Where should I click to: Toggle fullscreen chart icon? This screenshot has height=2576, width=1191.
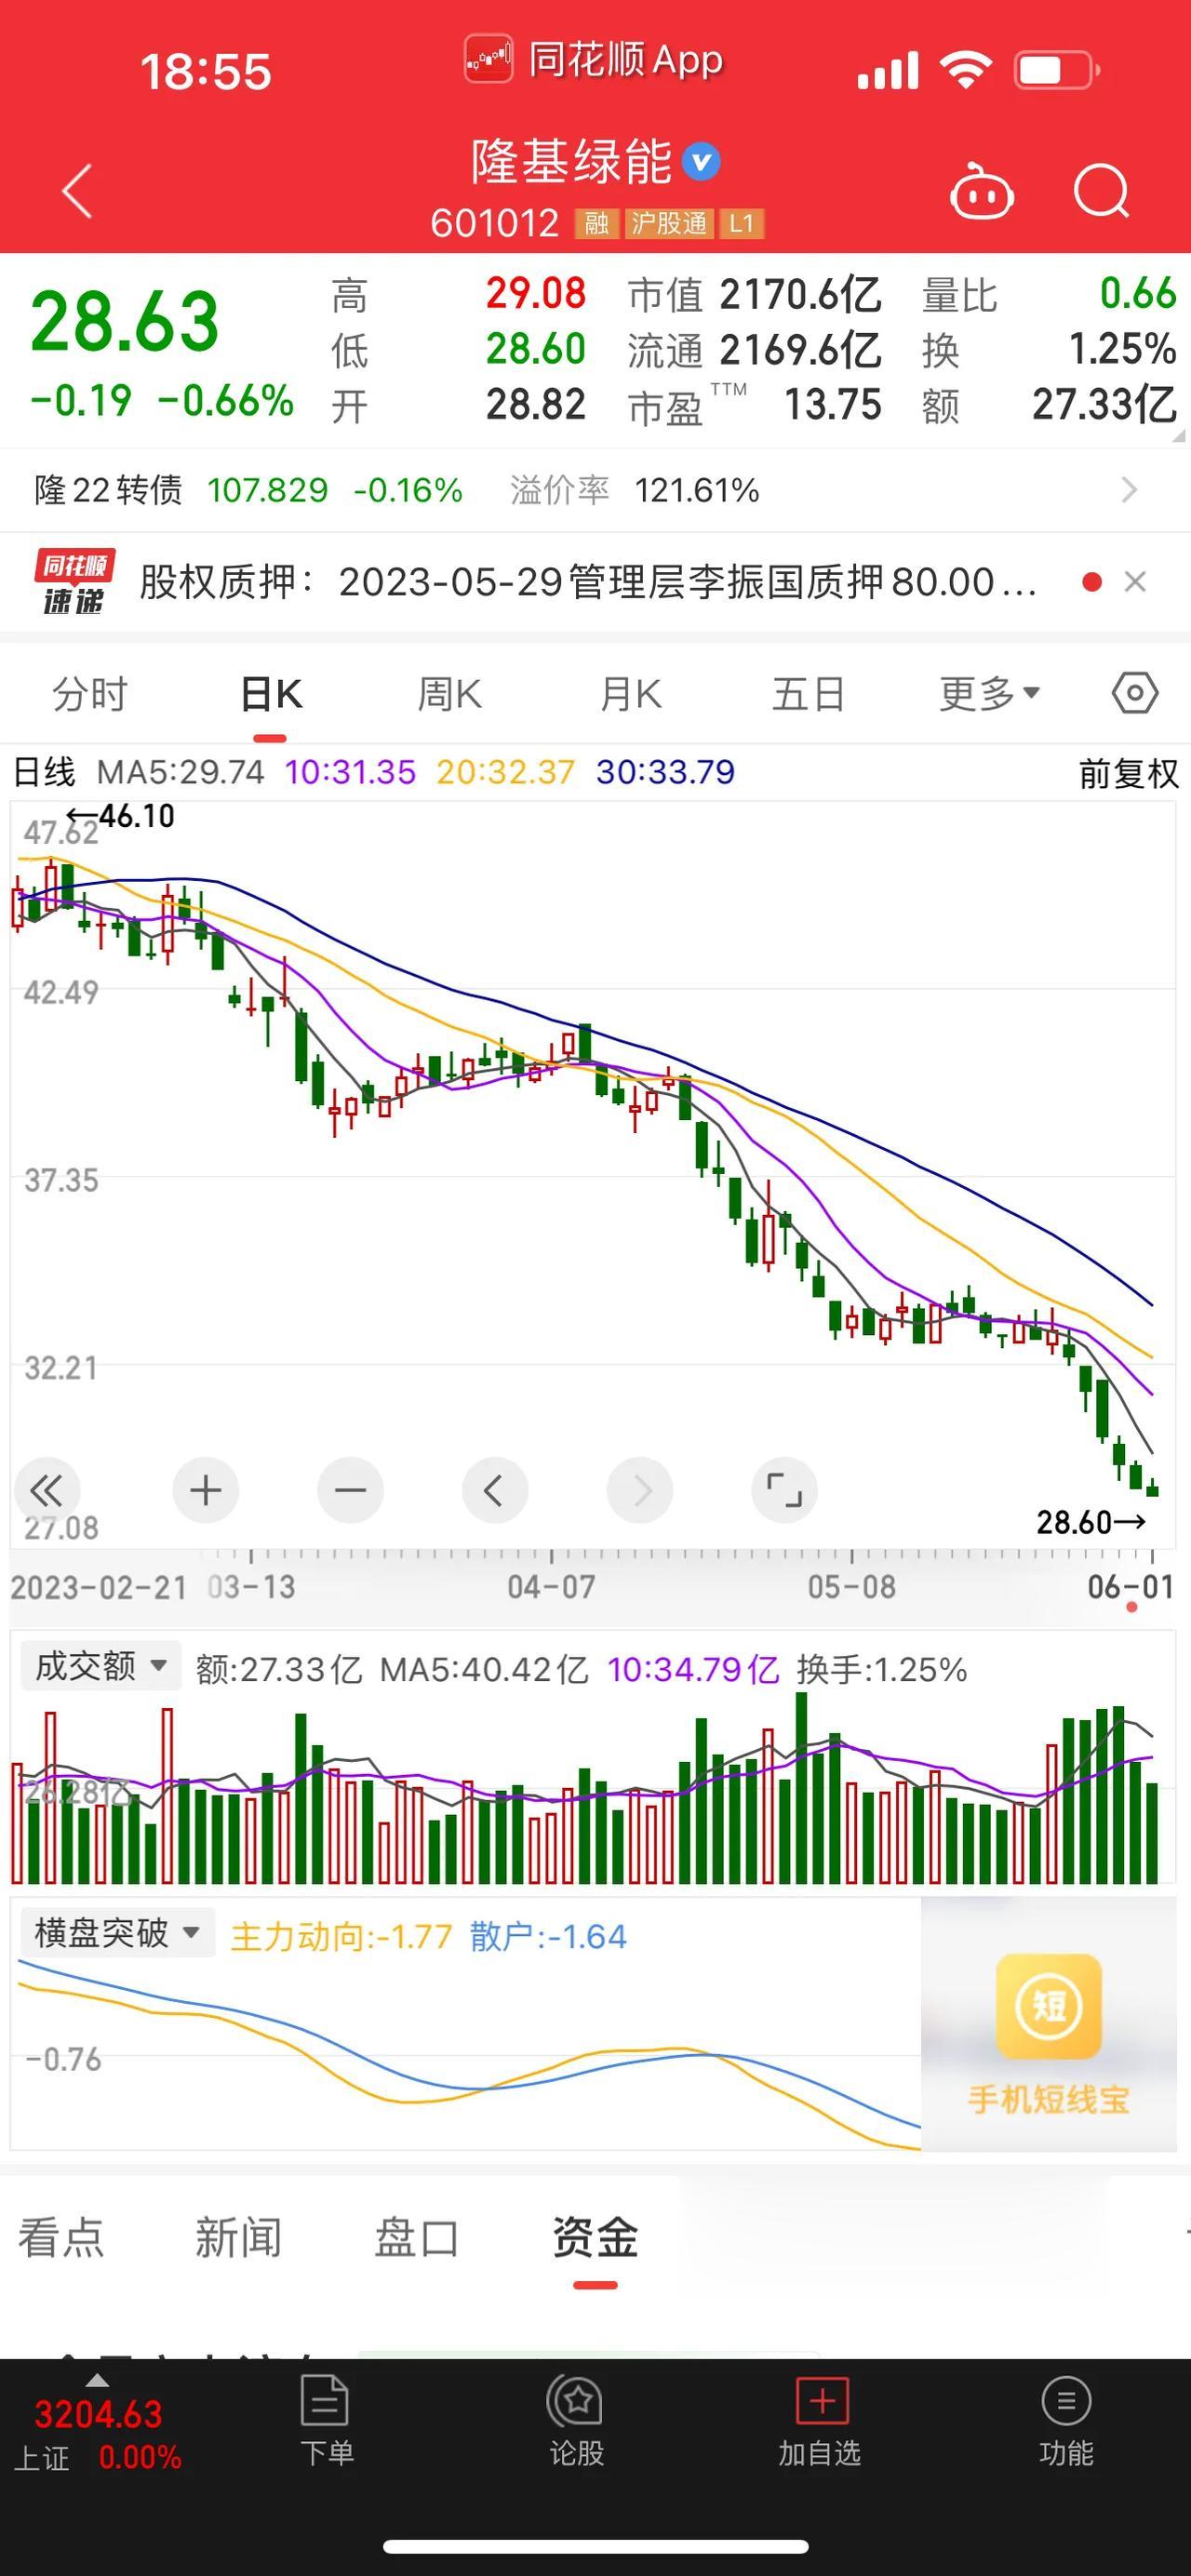tap(784, 1491)
